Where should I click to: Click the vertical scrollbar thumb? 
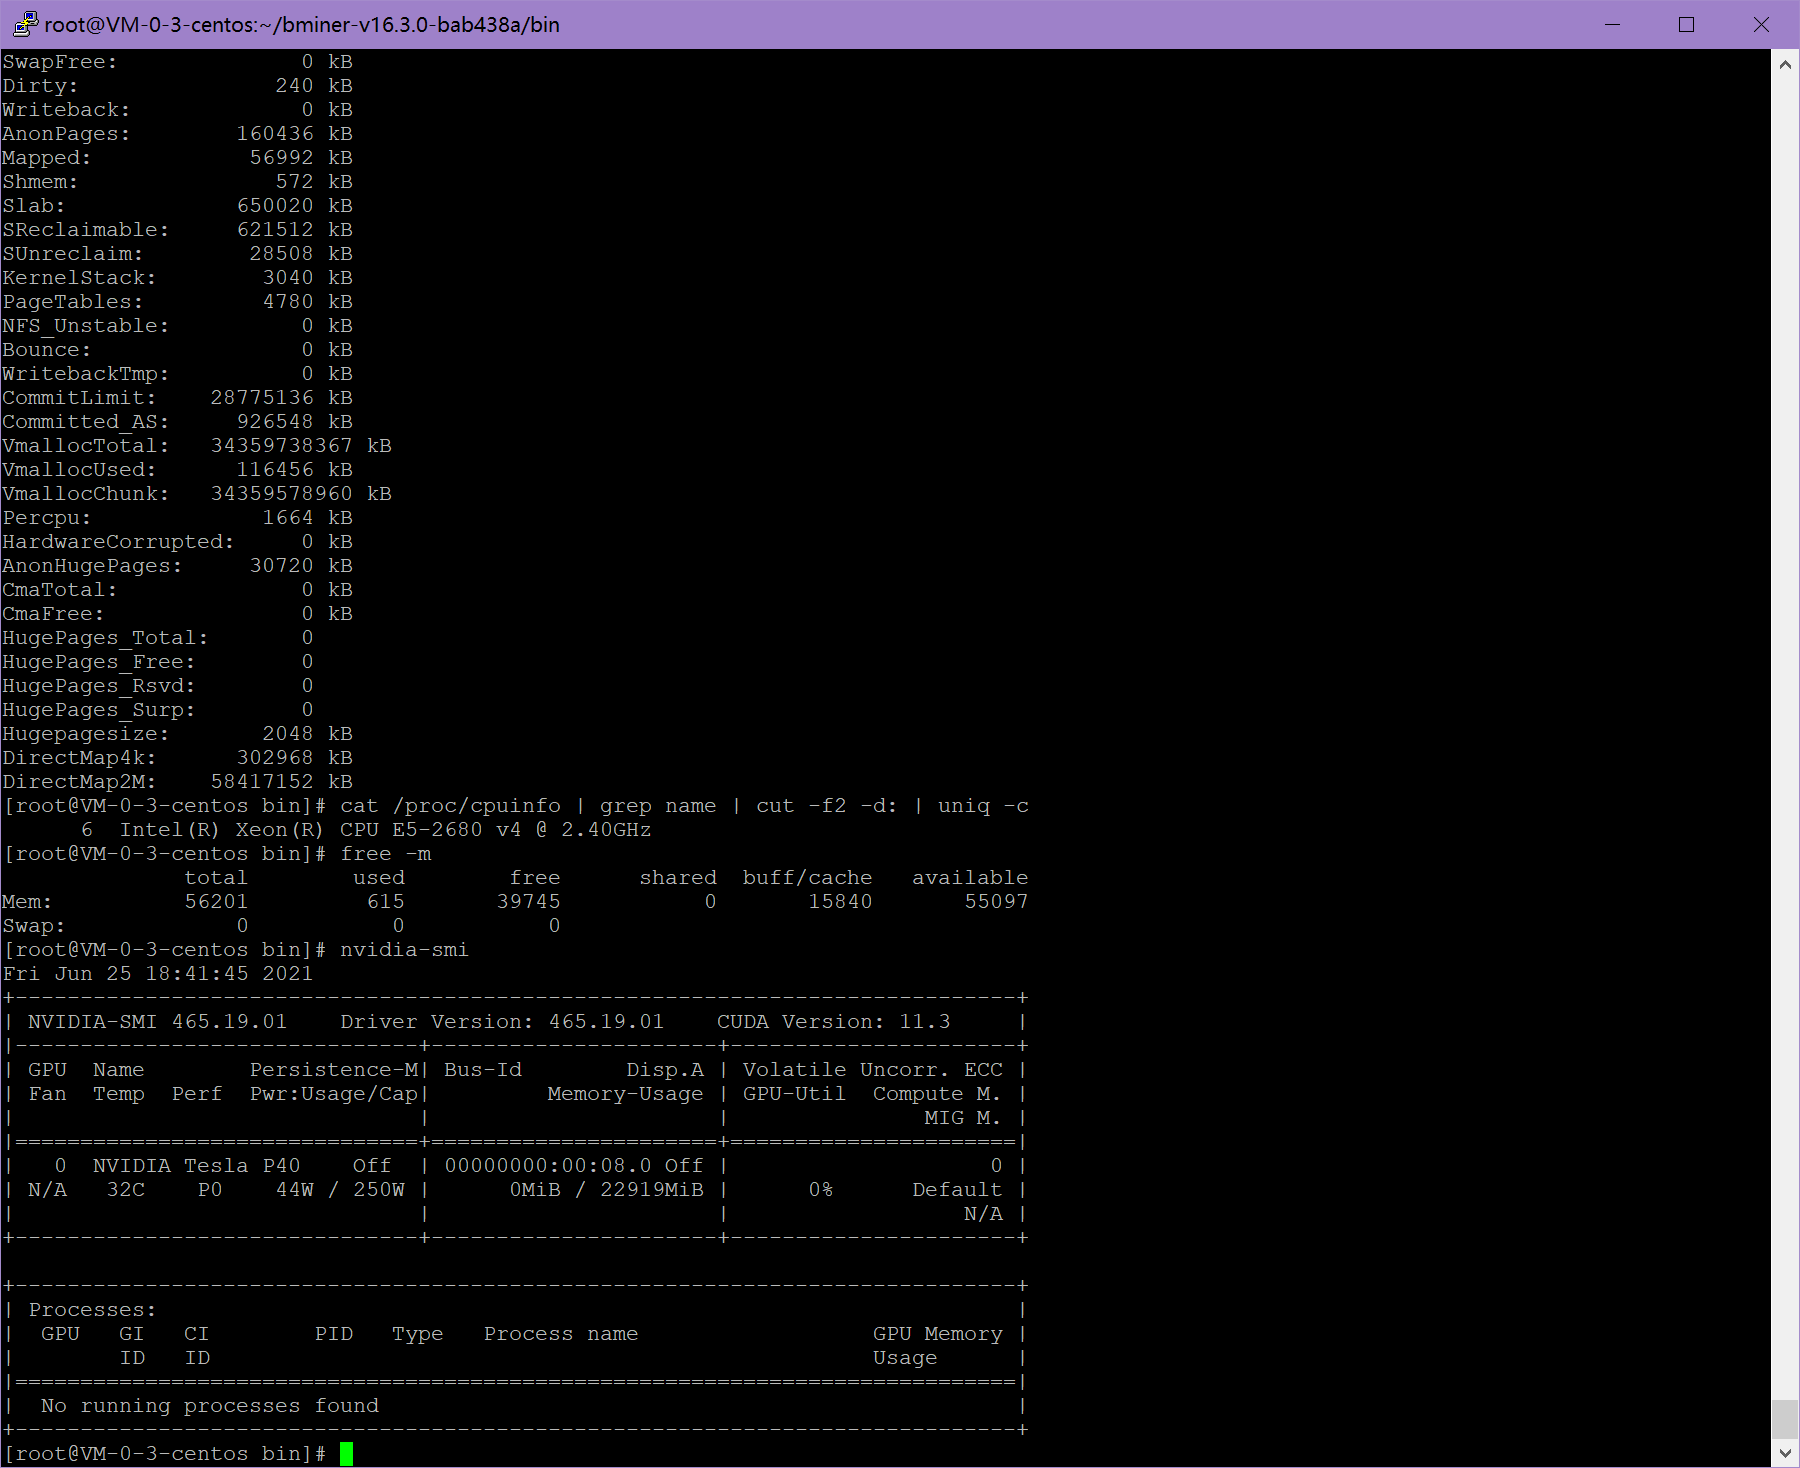pyautogui.click(x=1785, y=1418)
